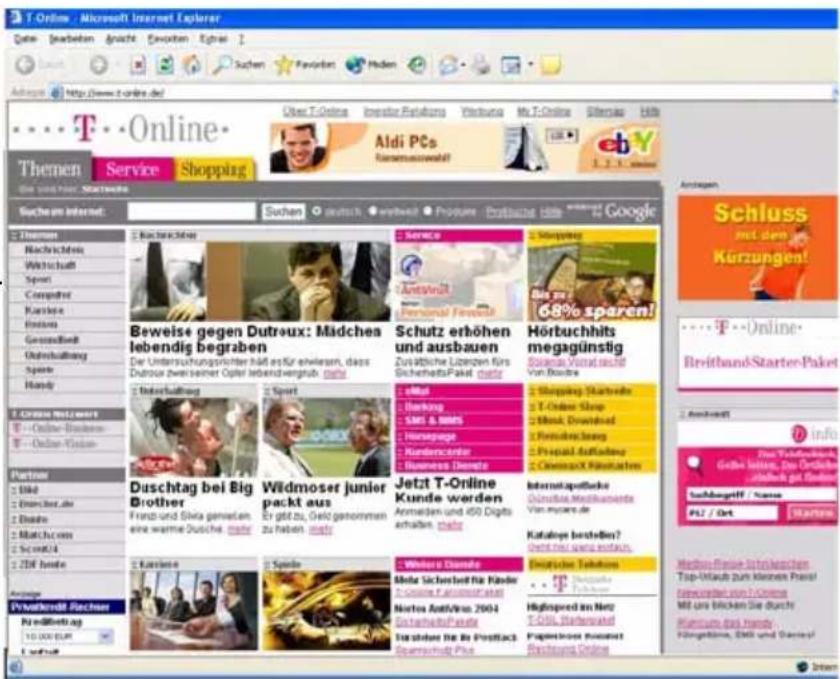
Task: Click the Forward arrow toolbar button
Action: coord(99,65)
